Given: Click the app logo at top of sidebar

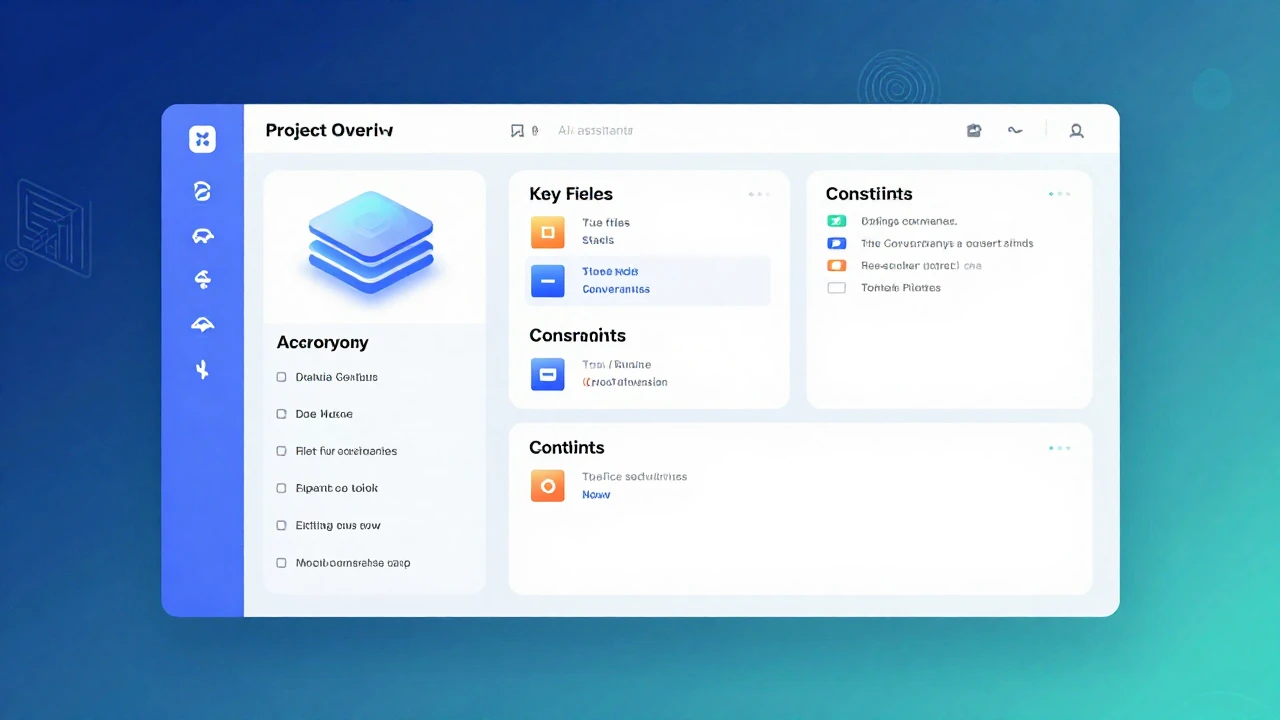Looking at the screenshot, I should click(202, 139).
